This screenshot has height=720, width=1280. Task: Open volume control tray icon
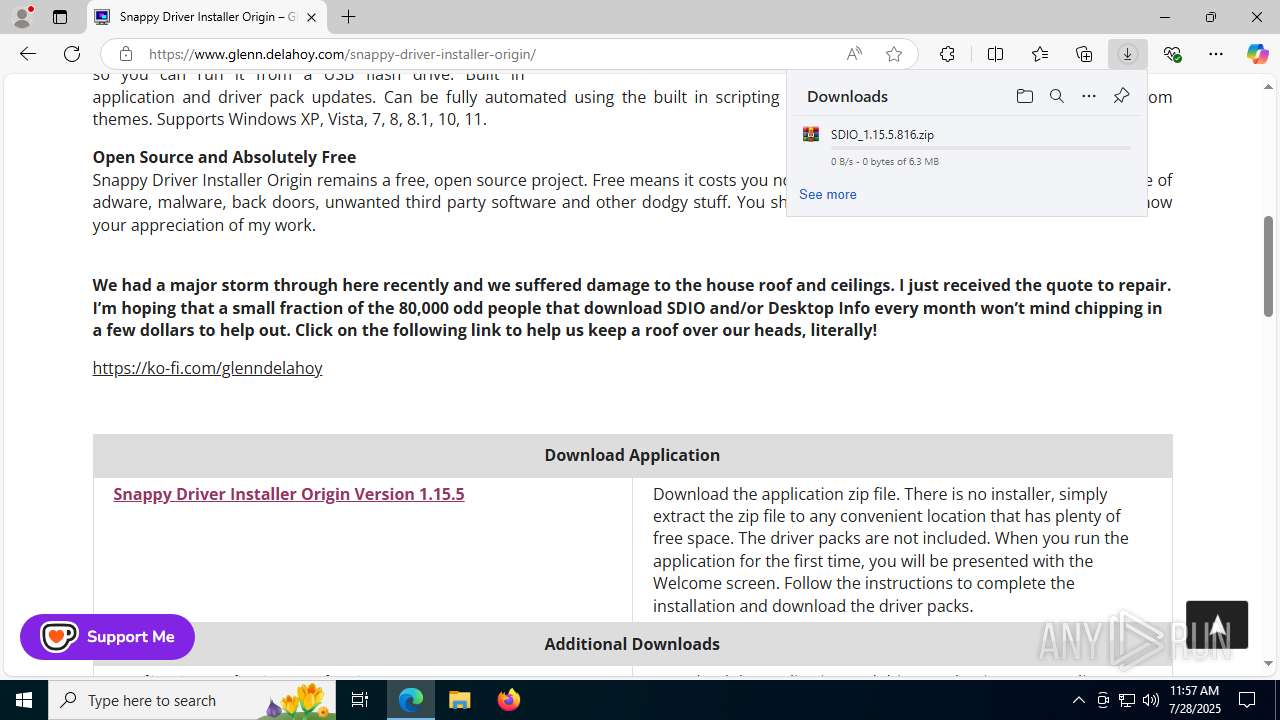(1150, 700)
